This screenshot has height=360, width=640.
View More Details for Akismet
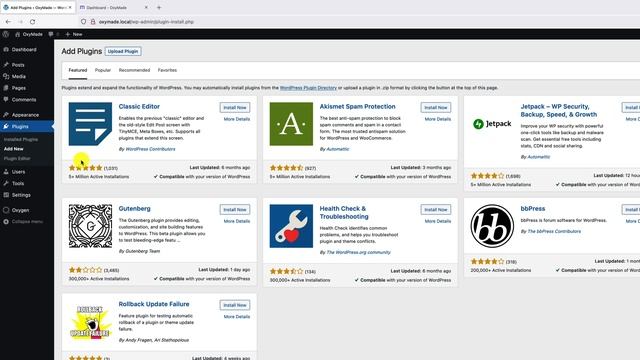pos(438,119)
